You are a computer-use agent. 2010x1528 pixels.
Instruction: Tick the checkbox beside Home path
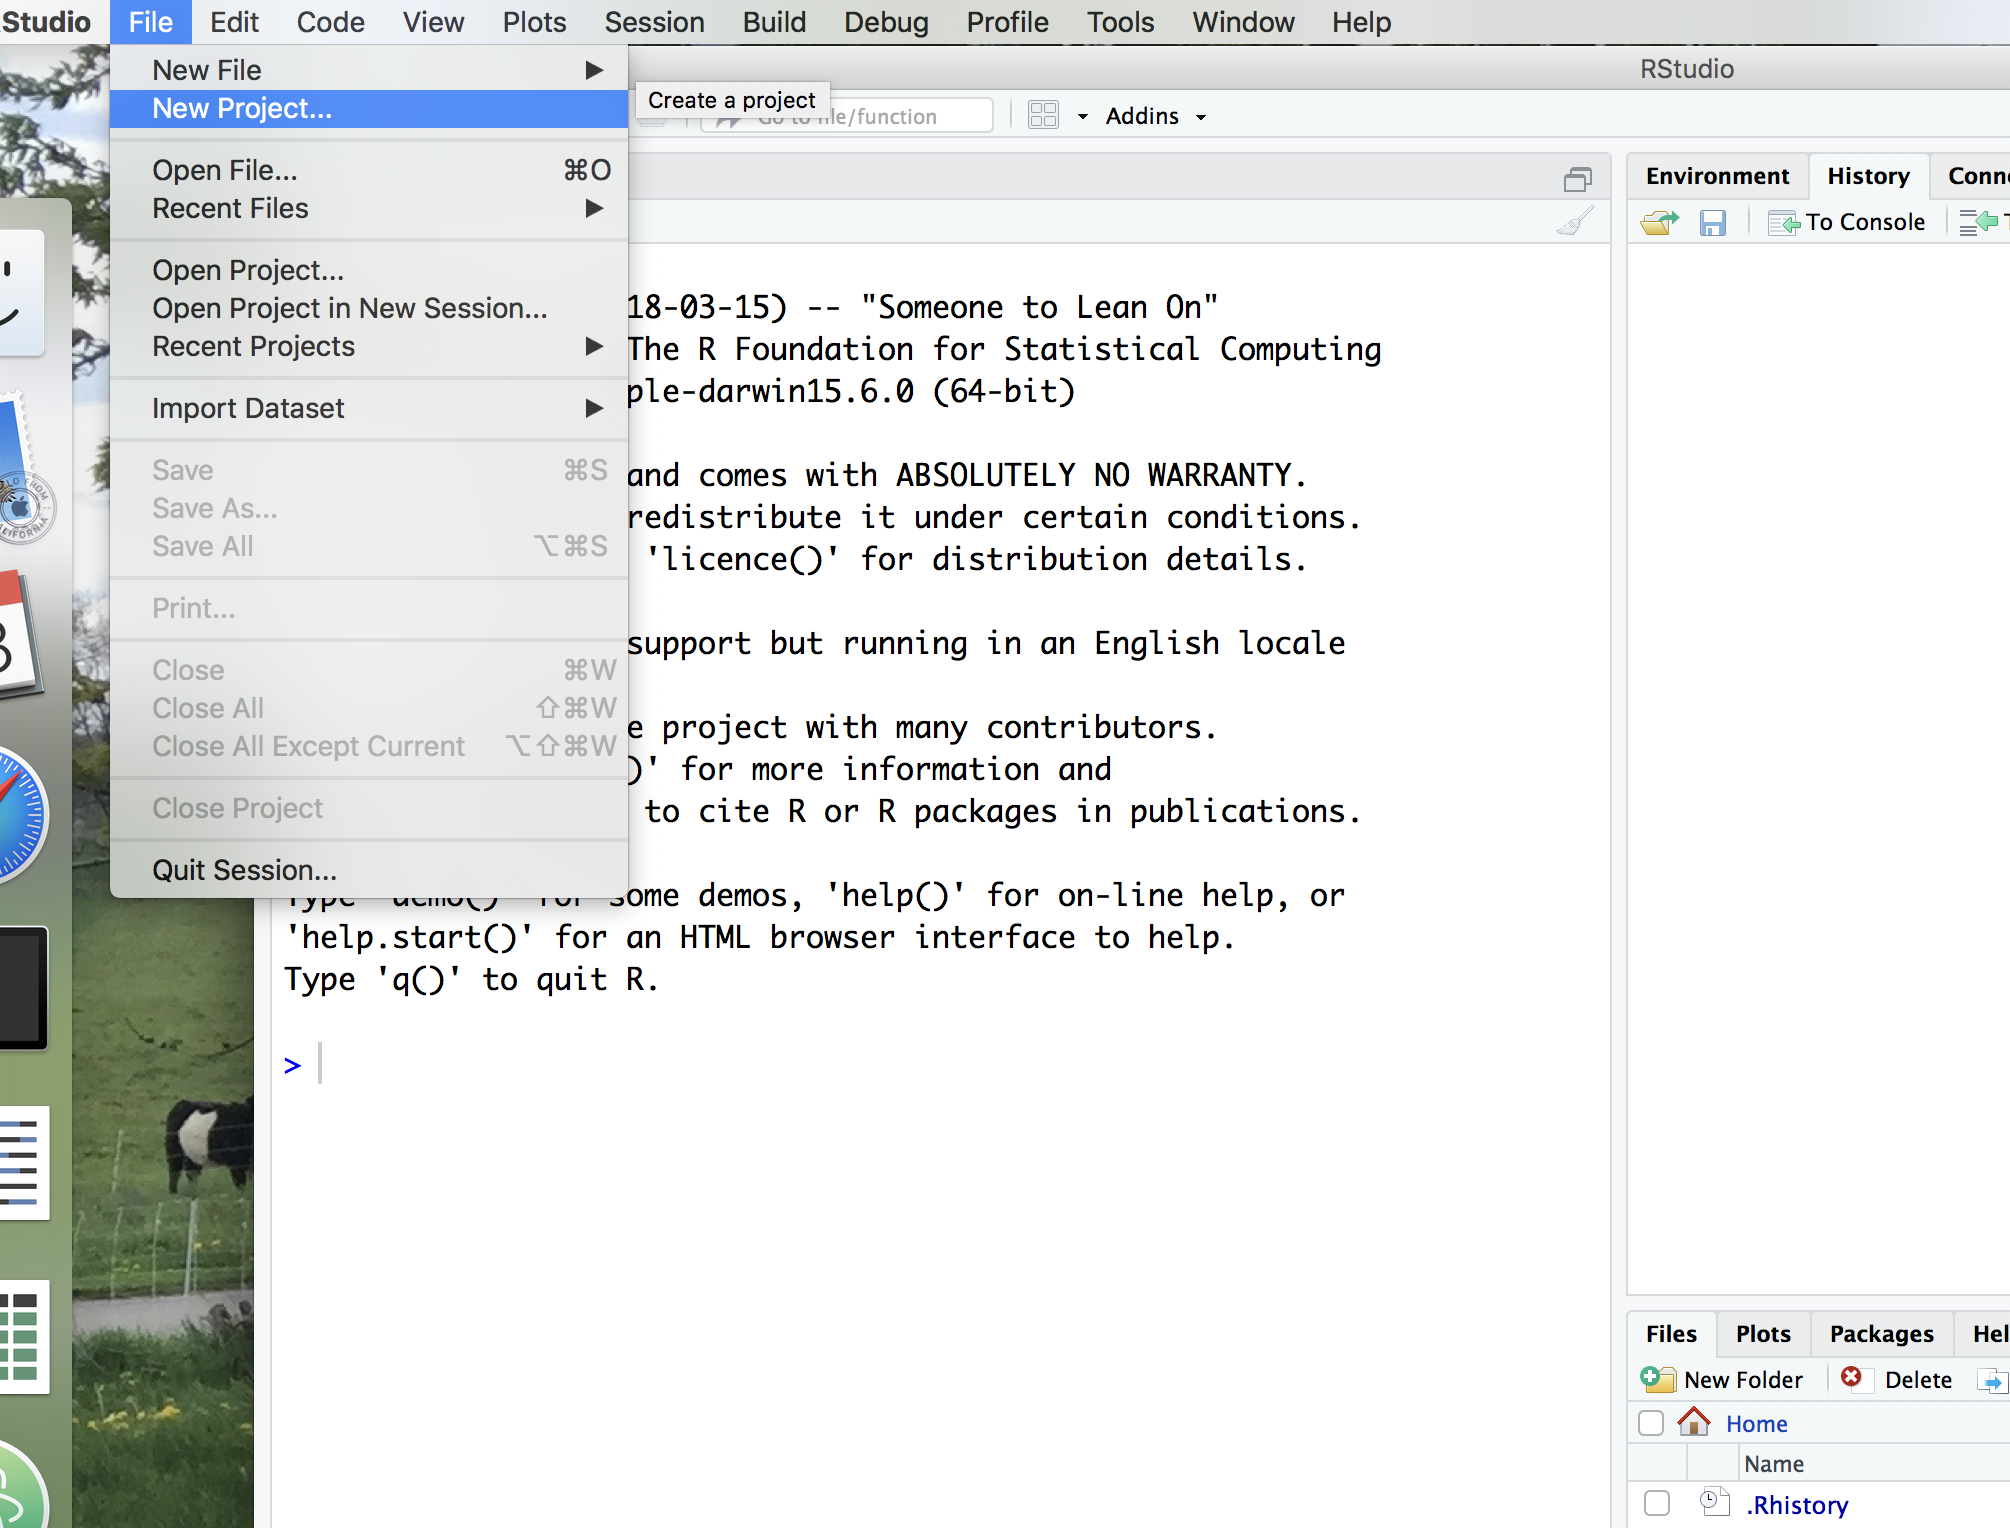[x=1651, y=1423]
